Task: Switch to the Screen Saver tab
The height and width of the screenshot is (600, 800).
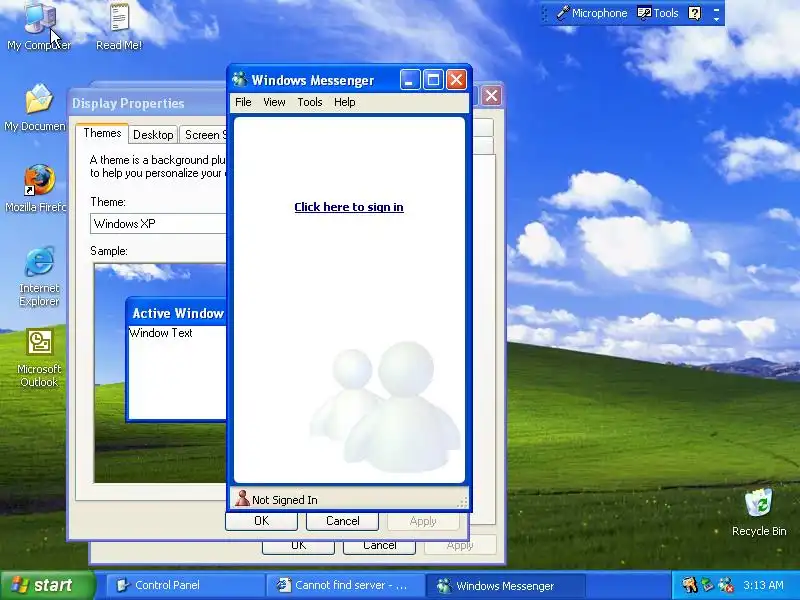Action: coord(204,135)
